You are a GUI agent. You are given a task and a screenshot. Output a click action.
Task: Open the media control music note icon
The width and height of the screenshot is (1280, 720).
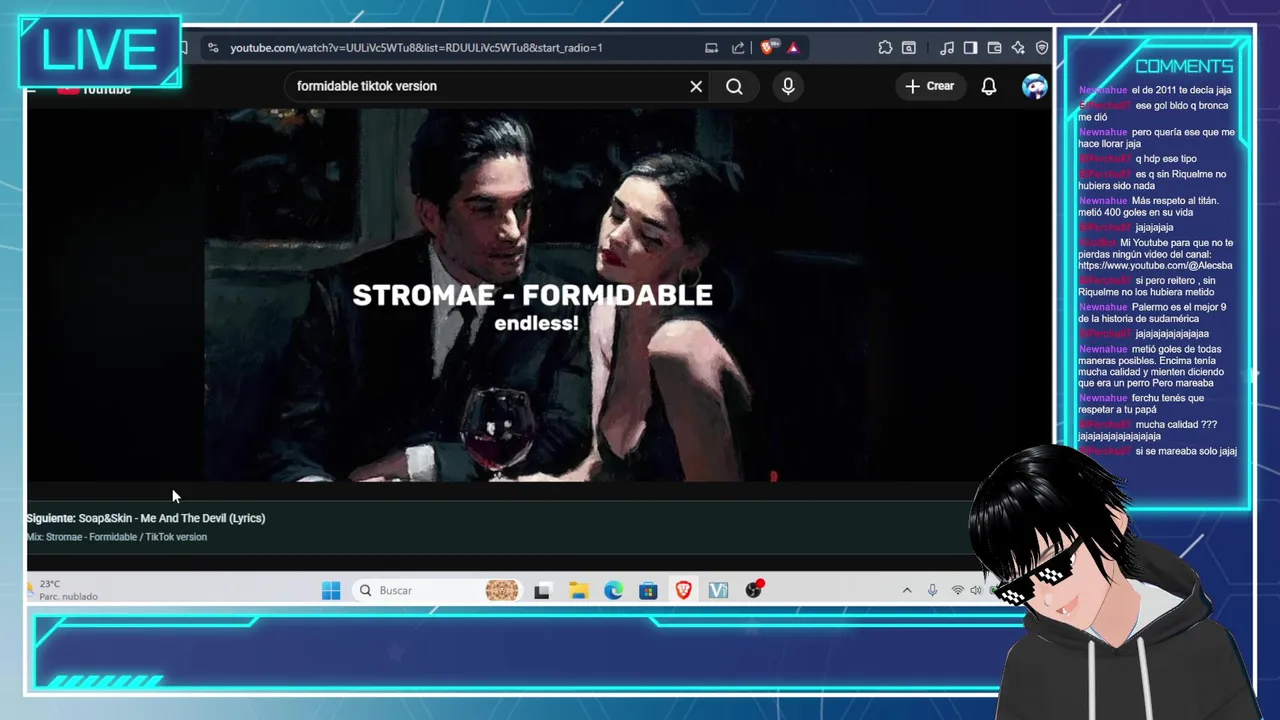point(946,47)
